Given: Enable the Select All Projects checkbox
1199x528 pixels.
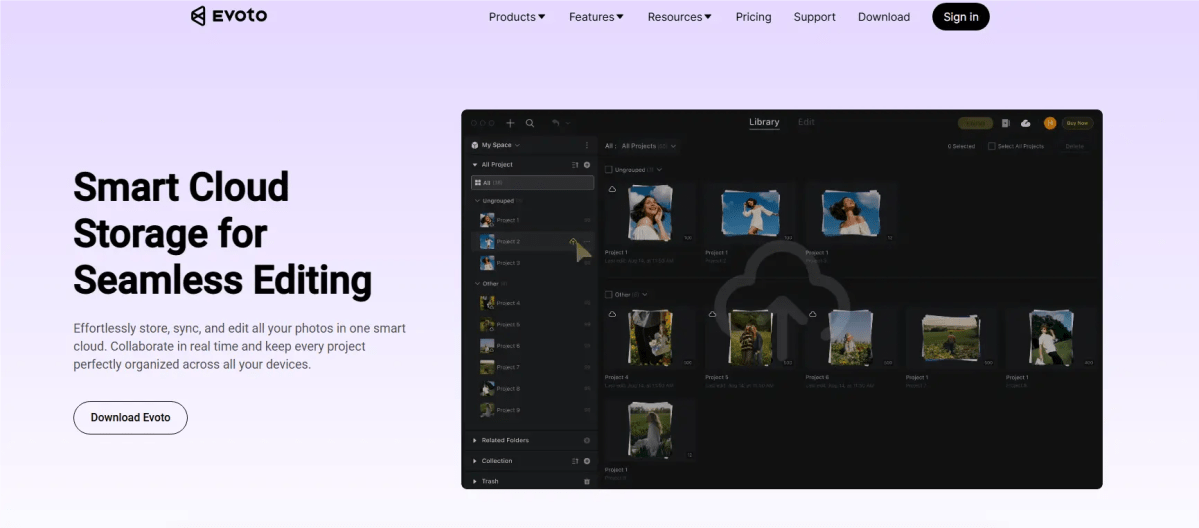Looking at the screenshot, I should pyautogui.click(x=992, y=146).
